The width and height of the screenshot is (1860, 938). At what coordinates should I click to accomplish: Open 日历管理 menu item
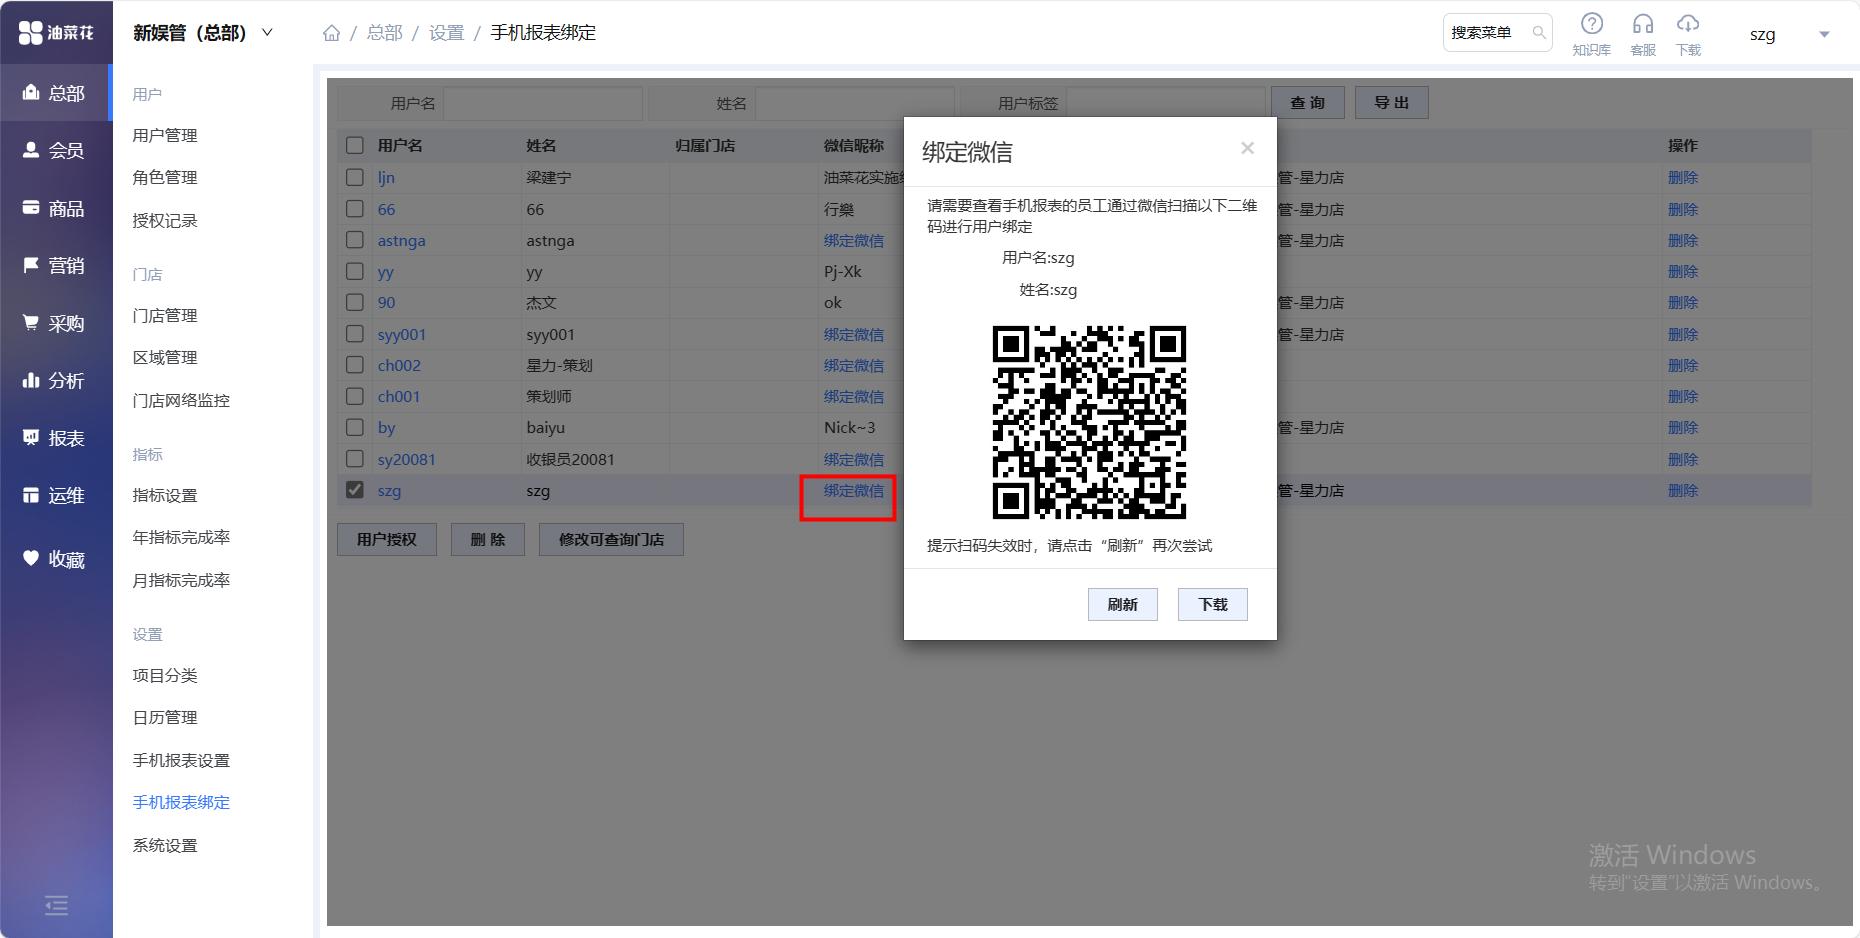coord(165,717)
